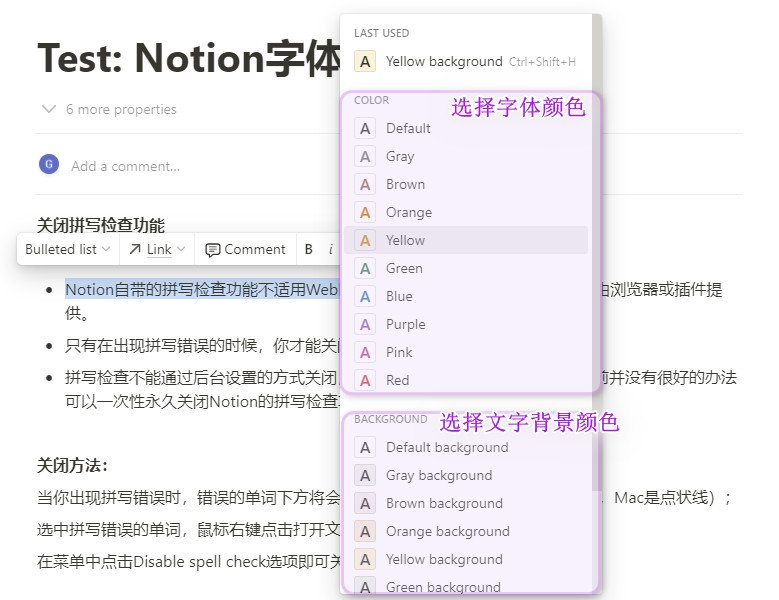The image size is (779, 600).
Task: Click the Gray background letter icon
Action: pyautogui.click(x=365, y=476)
